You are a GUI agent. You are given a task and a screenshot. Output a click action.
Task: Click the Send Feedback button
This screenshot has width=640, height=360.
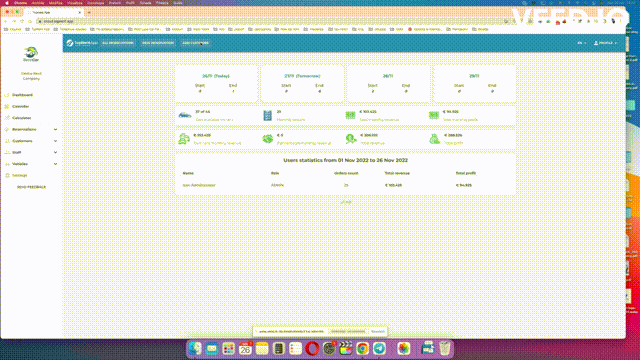click(31, 187)
